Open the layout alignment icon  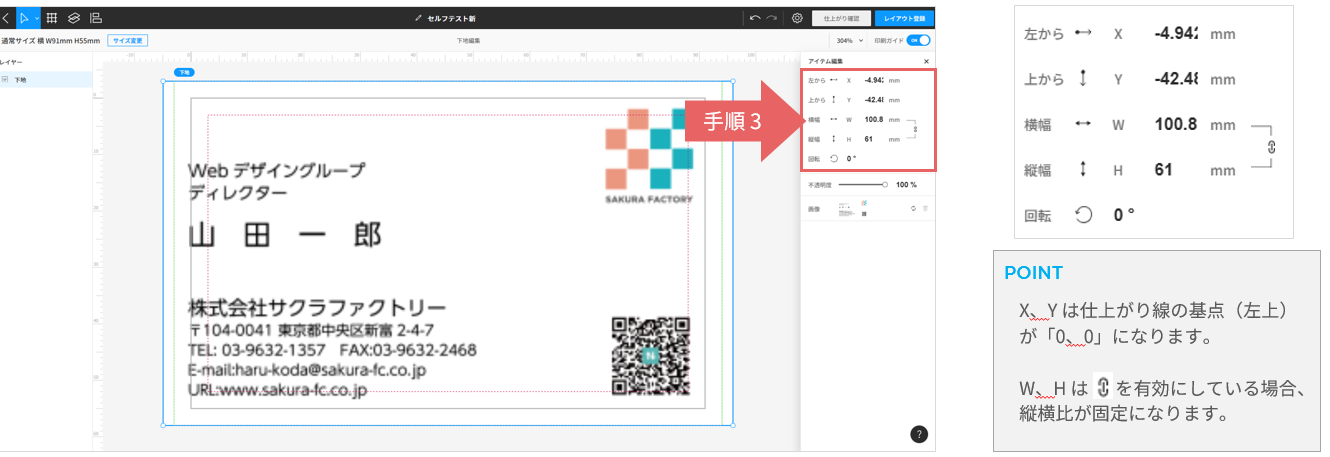pos(95,17)
